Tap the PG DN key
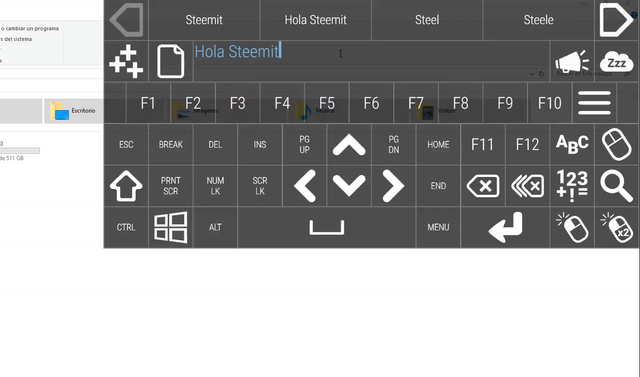Image resolution: width=640 pixels, height=377 pixels. pyautogui.click(x=393, y=144)
